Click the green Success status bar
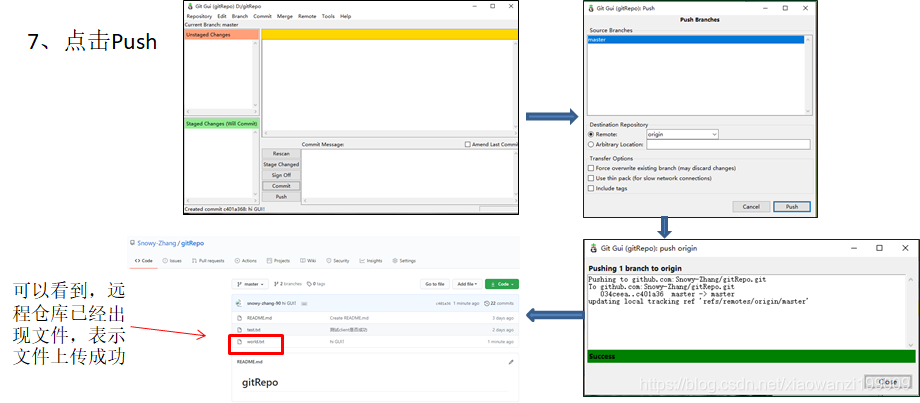 pyautogui.click(x=751, y=357)
